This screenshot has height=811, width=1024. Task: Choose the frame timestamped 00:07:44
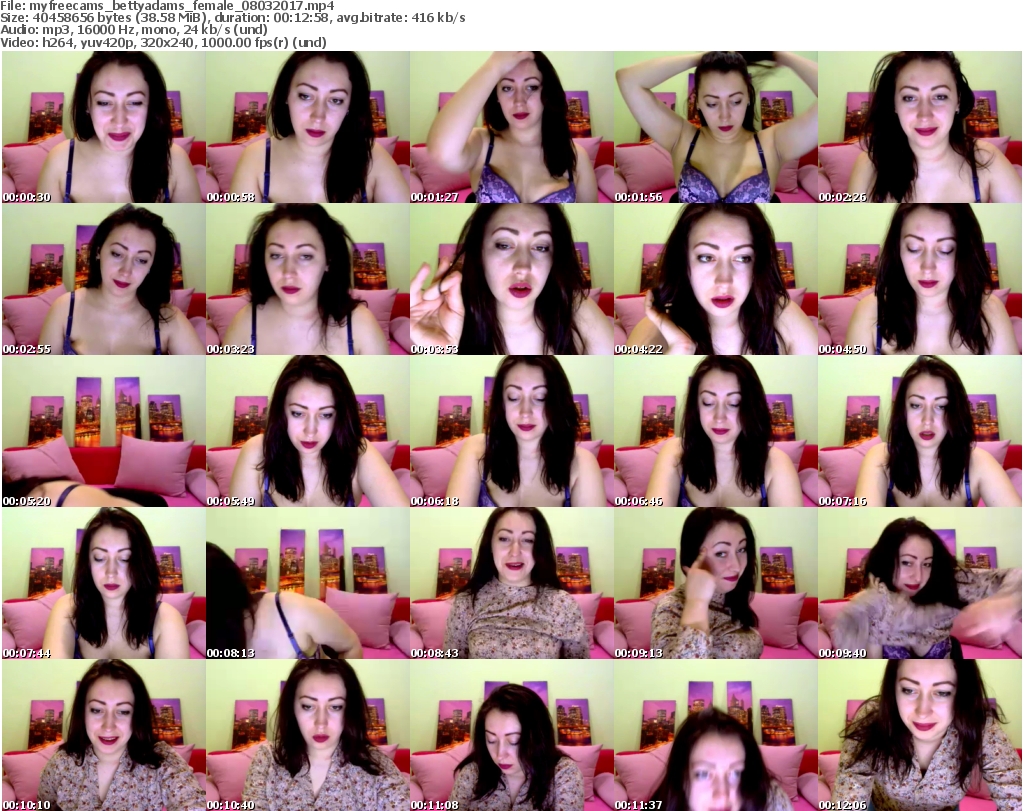104,583
